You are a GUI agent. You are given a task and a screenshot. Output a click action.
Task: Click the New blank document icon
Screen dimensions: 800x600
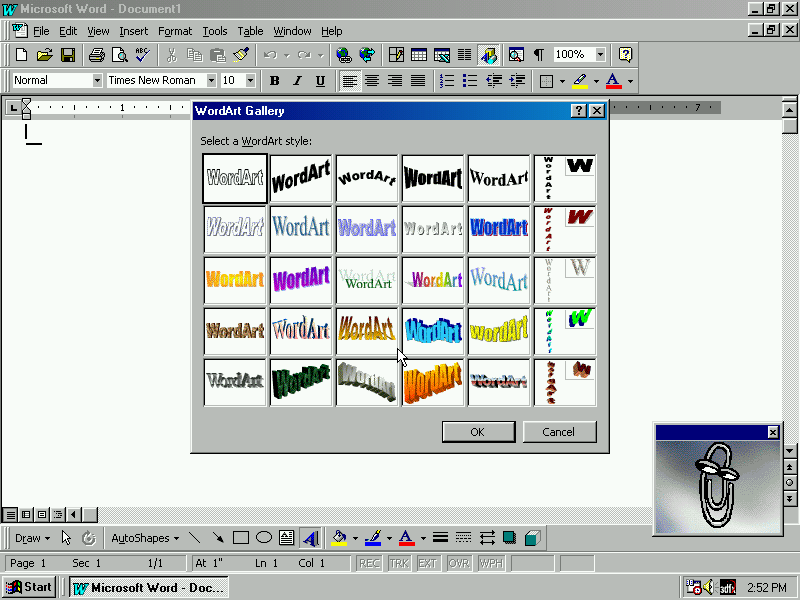pyautogui.click(x=21, y=55)
